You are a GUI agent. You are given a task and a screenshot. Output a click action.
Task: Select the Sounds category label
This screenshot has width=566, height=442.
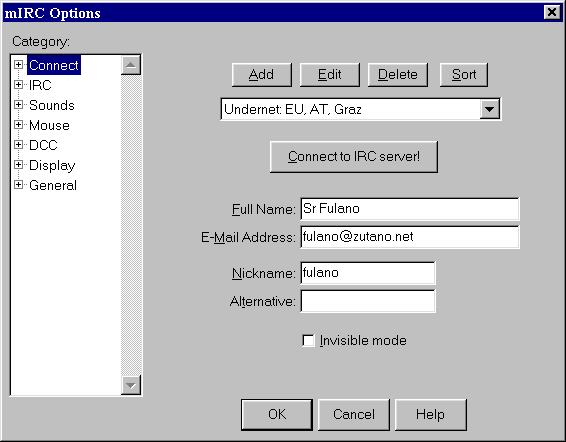(52, 105)
